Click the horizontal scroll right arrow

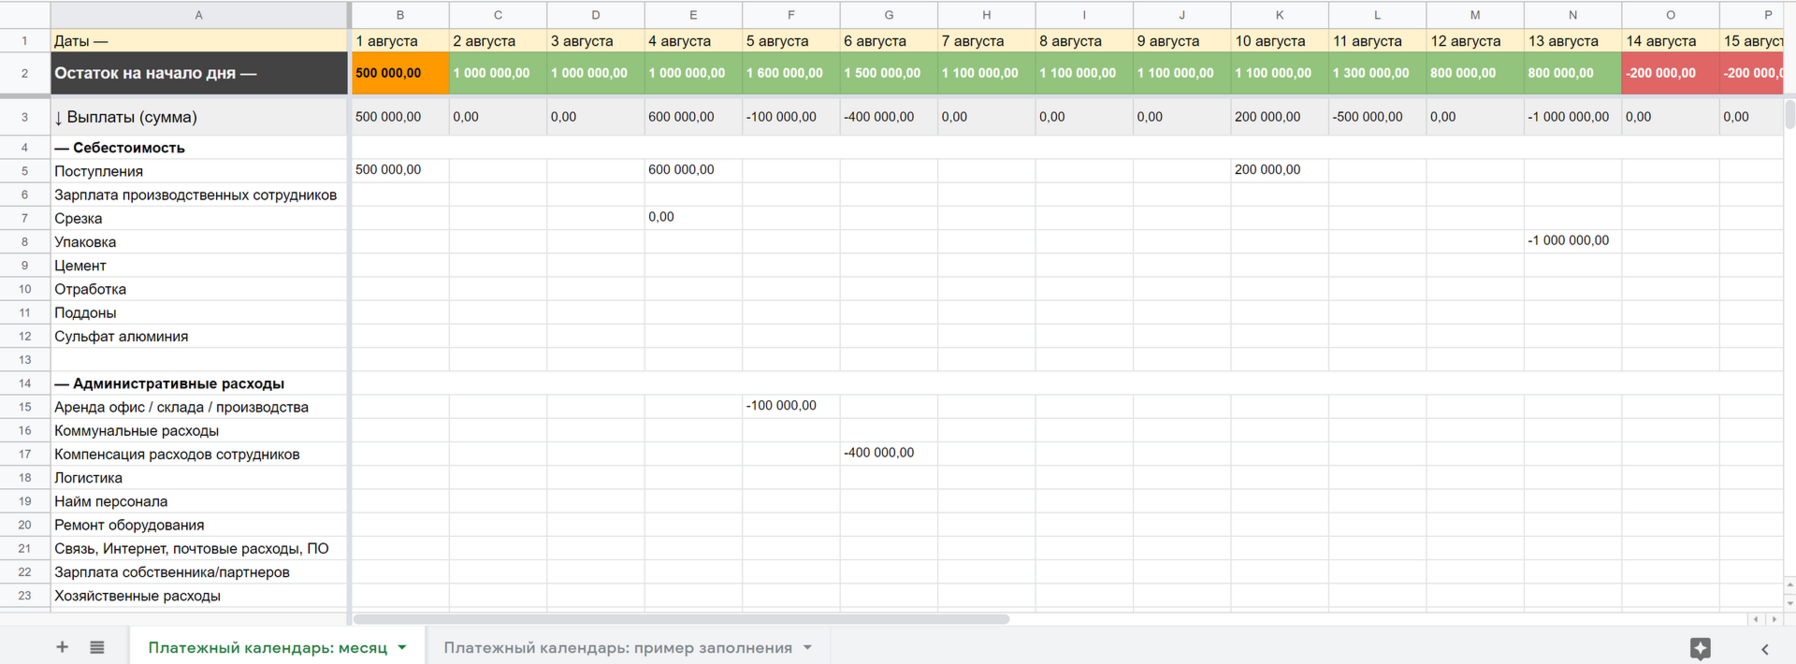tap(1774, 619)
